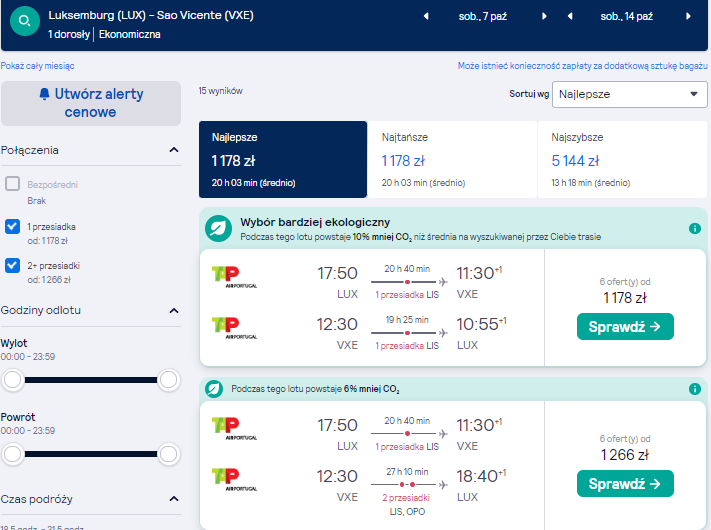
Task: Click TAP Air Portugal logo of first flight
Action: [234, 277]
